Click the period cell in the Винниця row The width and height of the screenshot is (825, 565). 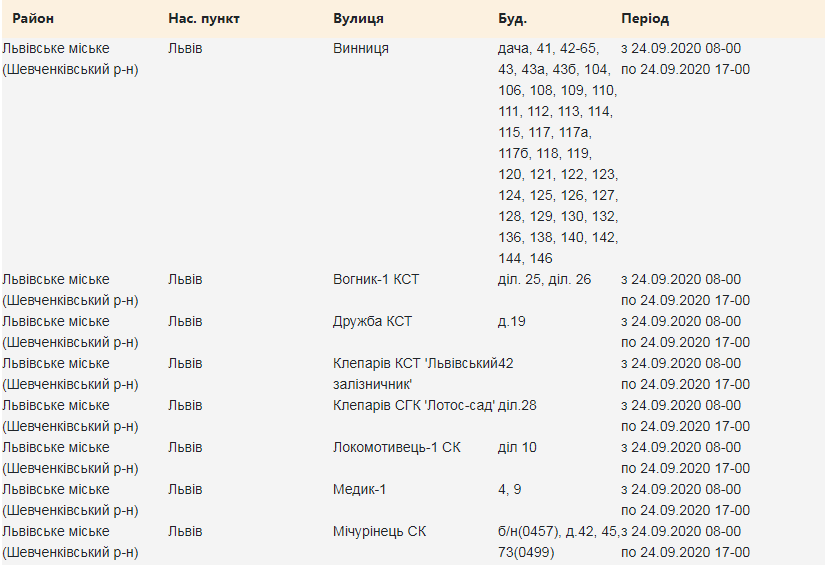point(685,58)
